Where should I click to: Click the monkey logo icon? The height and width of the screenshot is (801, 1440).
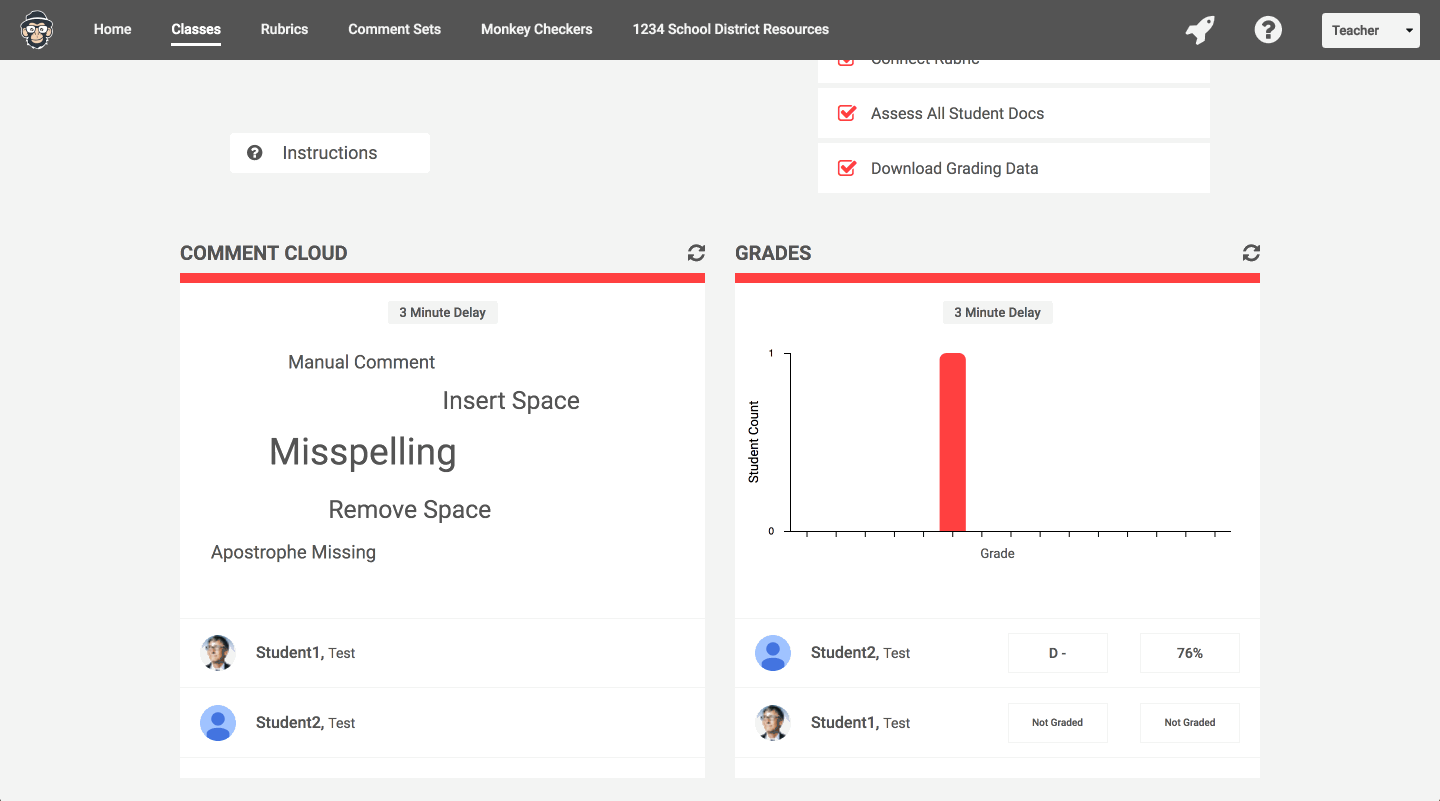38,30
